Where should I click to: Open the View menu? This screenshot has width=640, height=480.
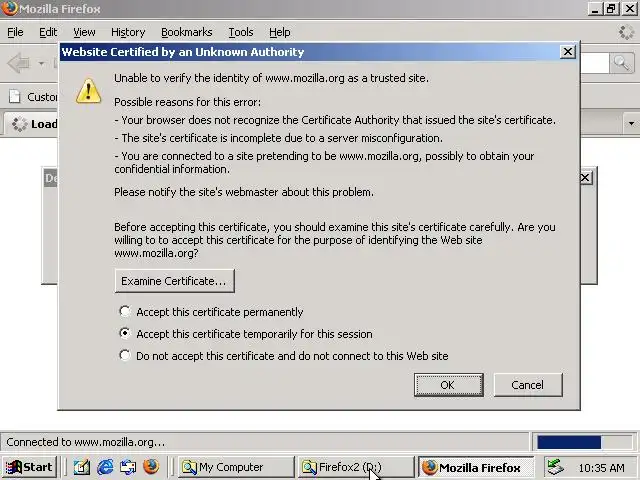(84, 32)
